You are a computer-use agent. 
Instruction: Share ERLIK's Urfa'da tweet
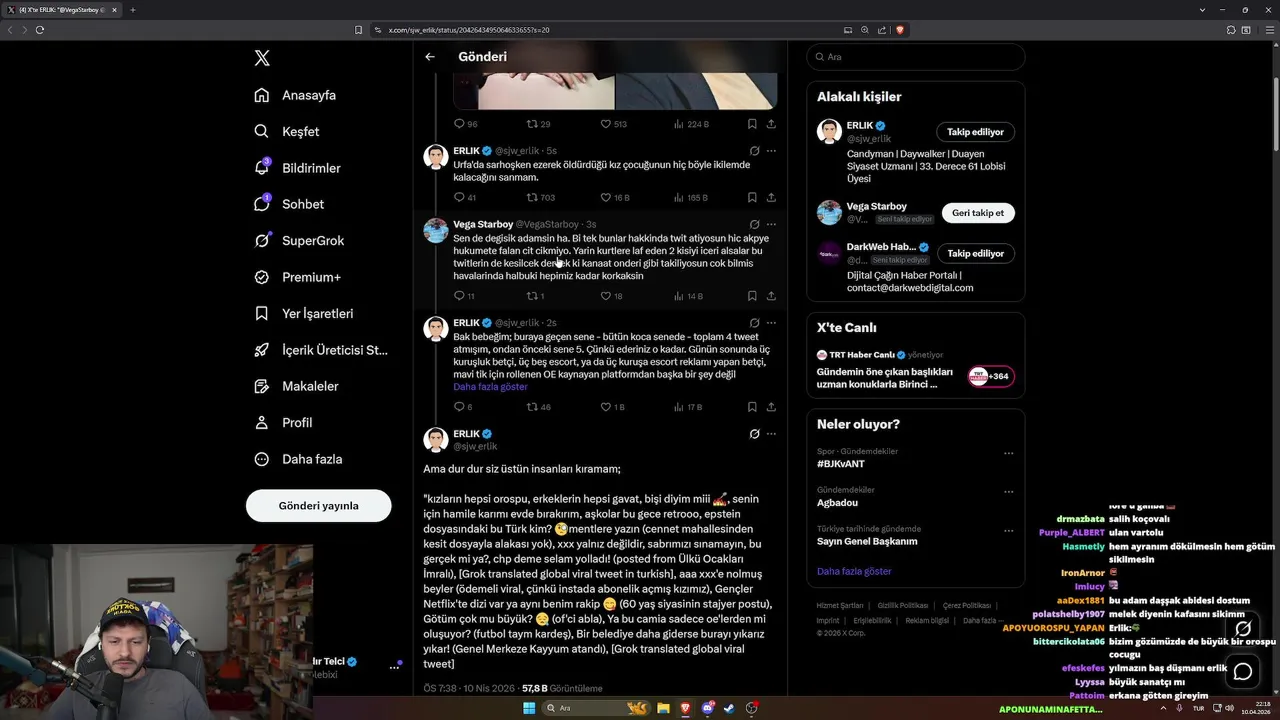point(771,198)
